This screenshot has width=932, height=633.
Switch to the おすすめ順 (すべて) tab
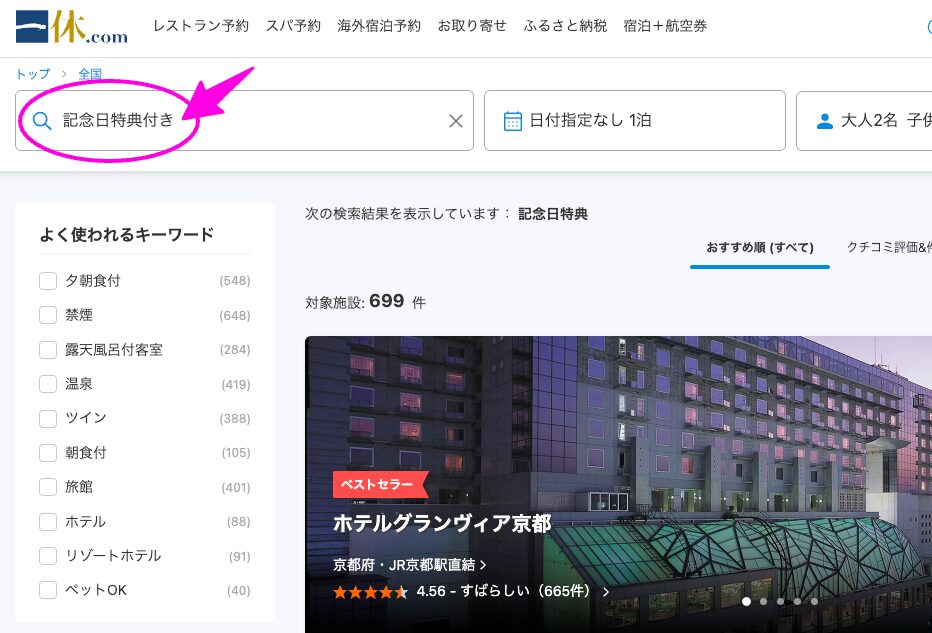(x=760, y=247)
